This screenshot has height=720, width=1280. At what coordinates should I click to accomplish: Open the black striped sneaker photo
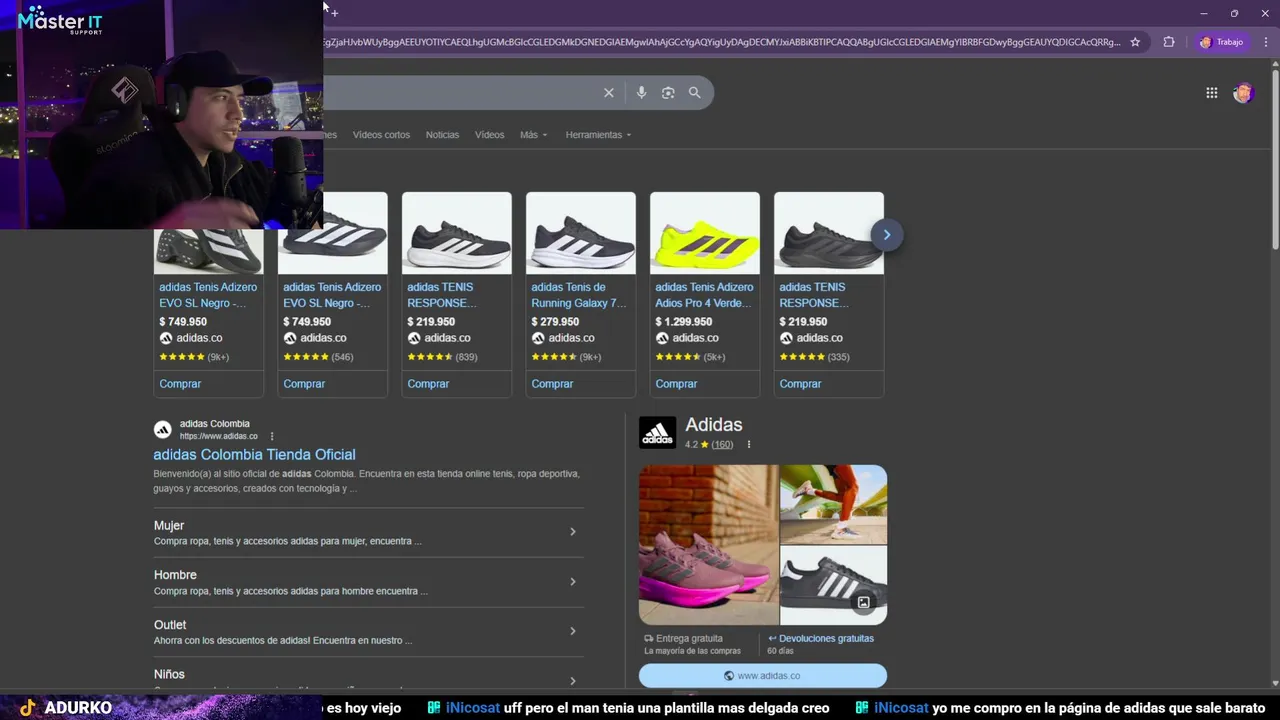coord(834,585)
